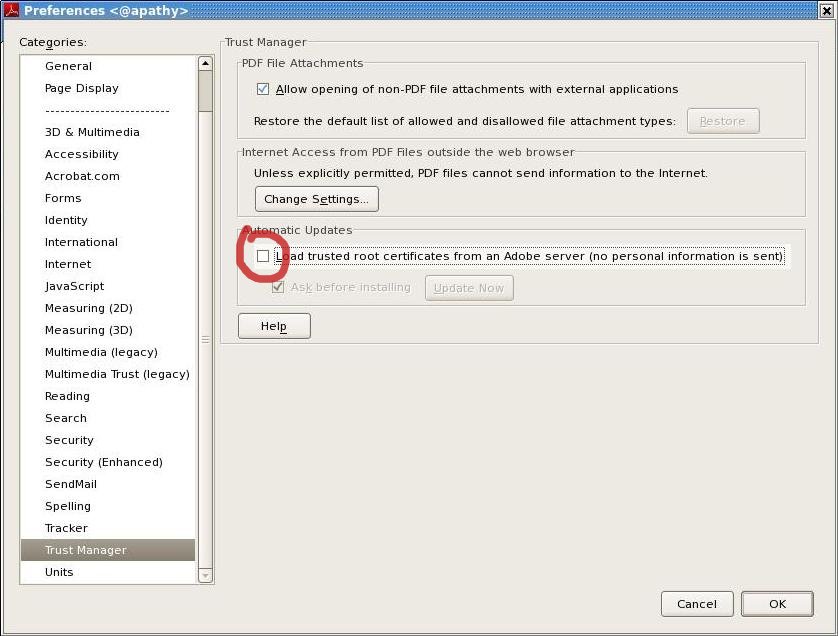Enable loading trusted root certificates checkbox
The image size is (838, 636).
[263, 256]
